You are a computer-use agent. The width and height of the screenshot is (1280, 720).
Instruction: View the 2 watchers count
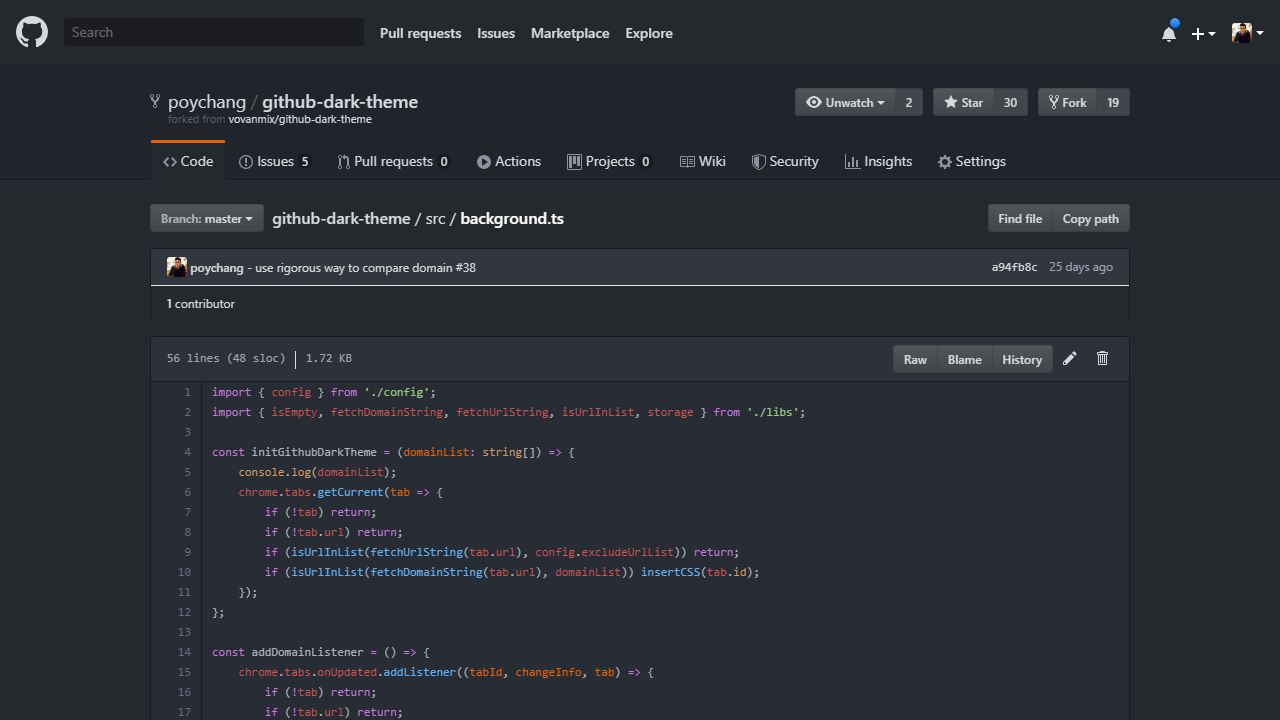(909, 103)
